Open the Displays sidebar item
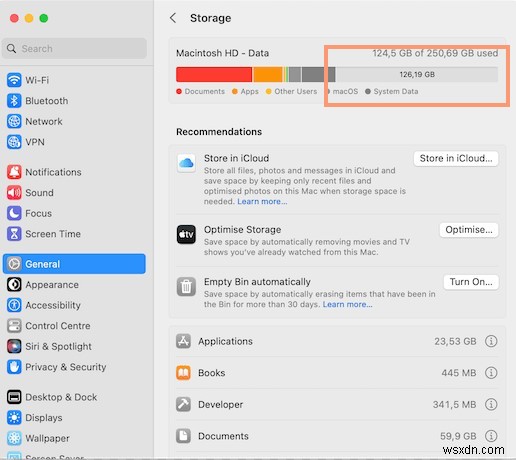 74,418
